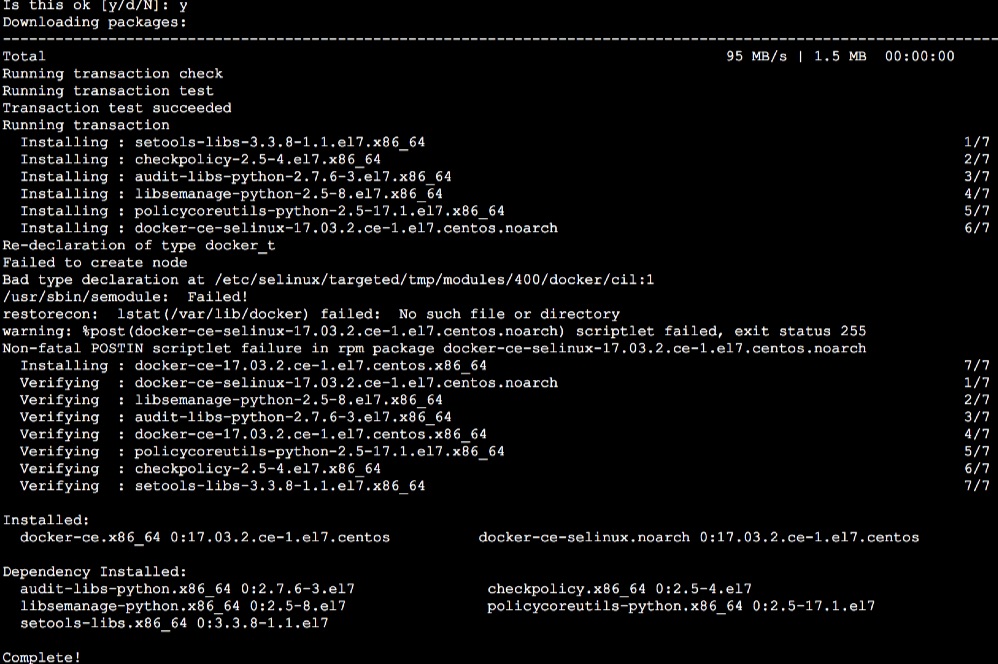Click the 'Installed:' heading

46,519
